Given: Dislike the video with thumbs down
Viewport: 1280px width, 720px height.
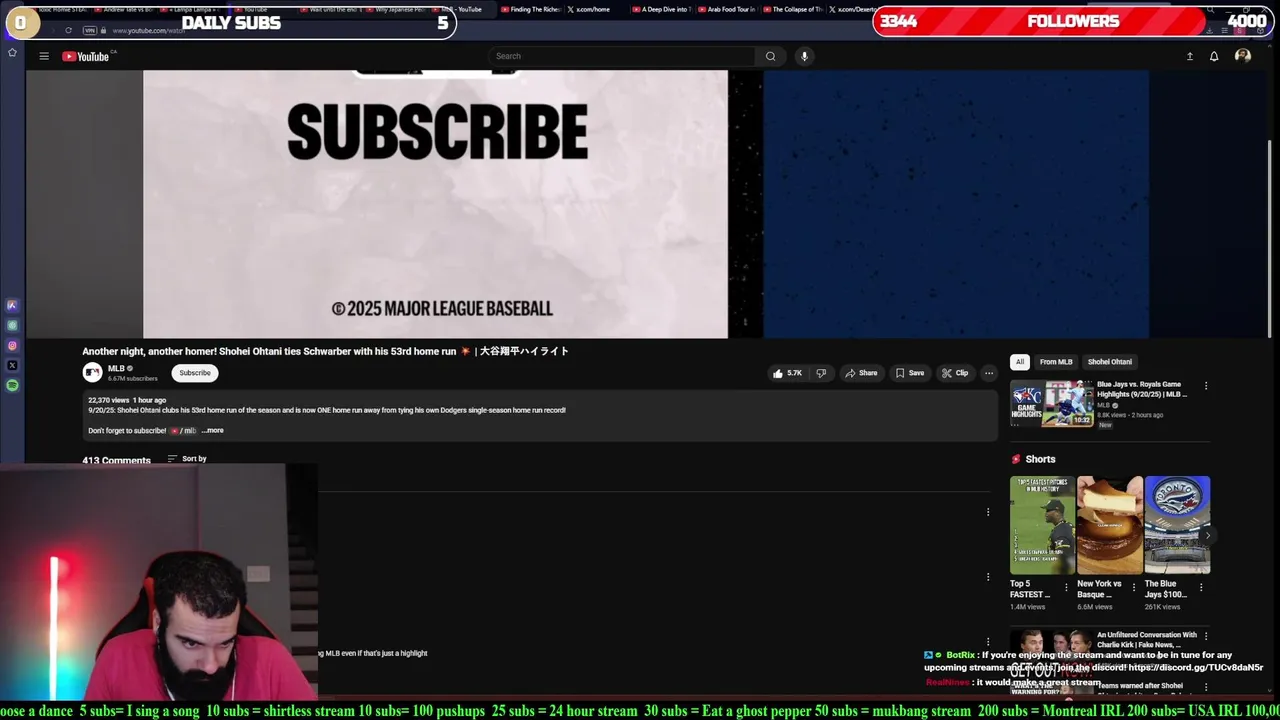Looking at the screenshot, I should pyautogui.click(x=821, y=373).
